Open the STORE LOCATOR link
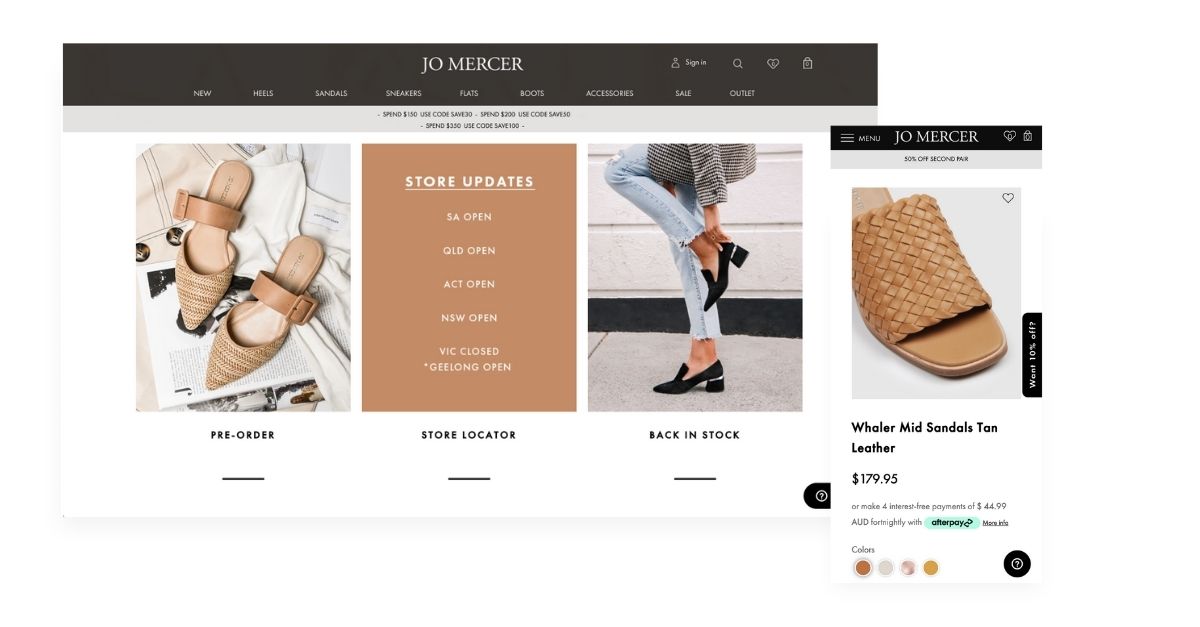 469,435
